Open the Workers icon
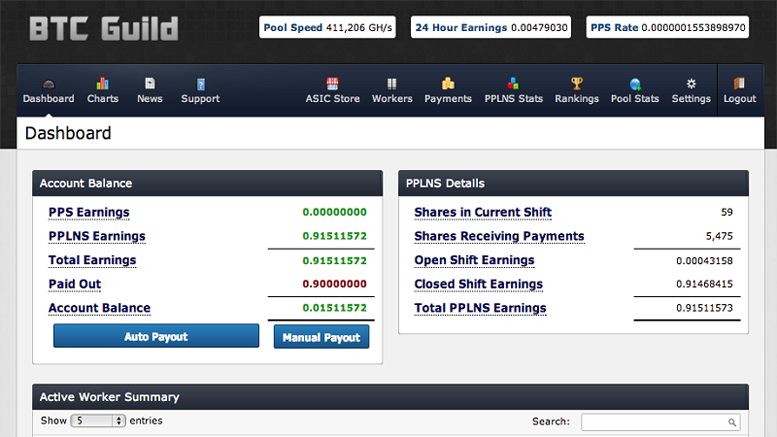This screenshot has width=777, height=437. [x=392, y=83]
